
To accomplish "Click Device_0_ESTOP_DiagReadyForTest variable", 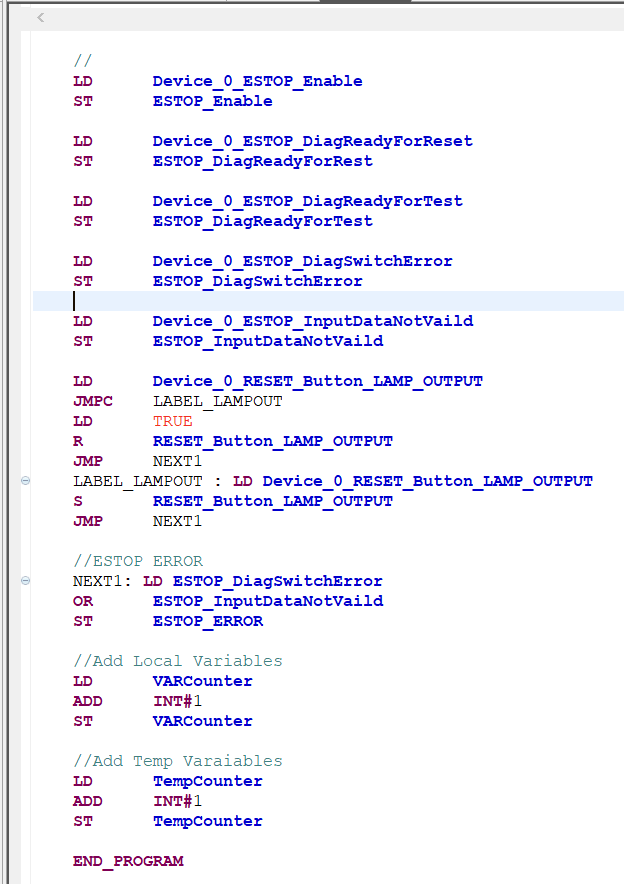I will point(307,201).
